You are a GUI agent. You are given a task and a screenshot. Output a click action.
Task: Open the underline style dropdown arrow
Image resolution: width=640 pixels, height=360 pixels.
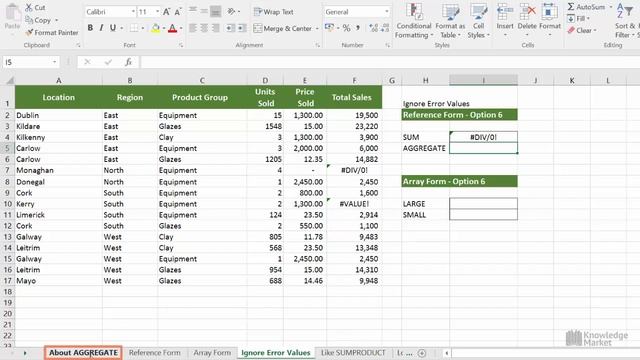122,28
